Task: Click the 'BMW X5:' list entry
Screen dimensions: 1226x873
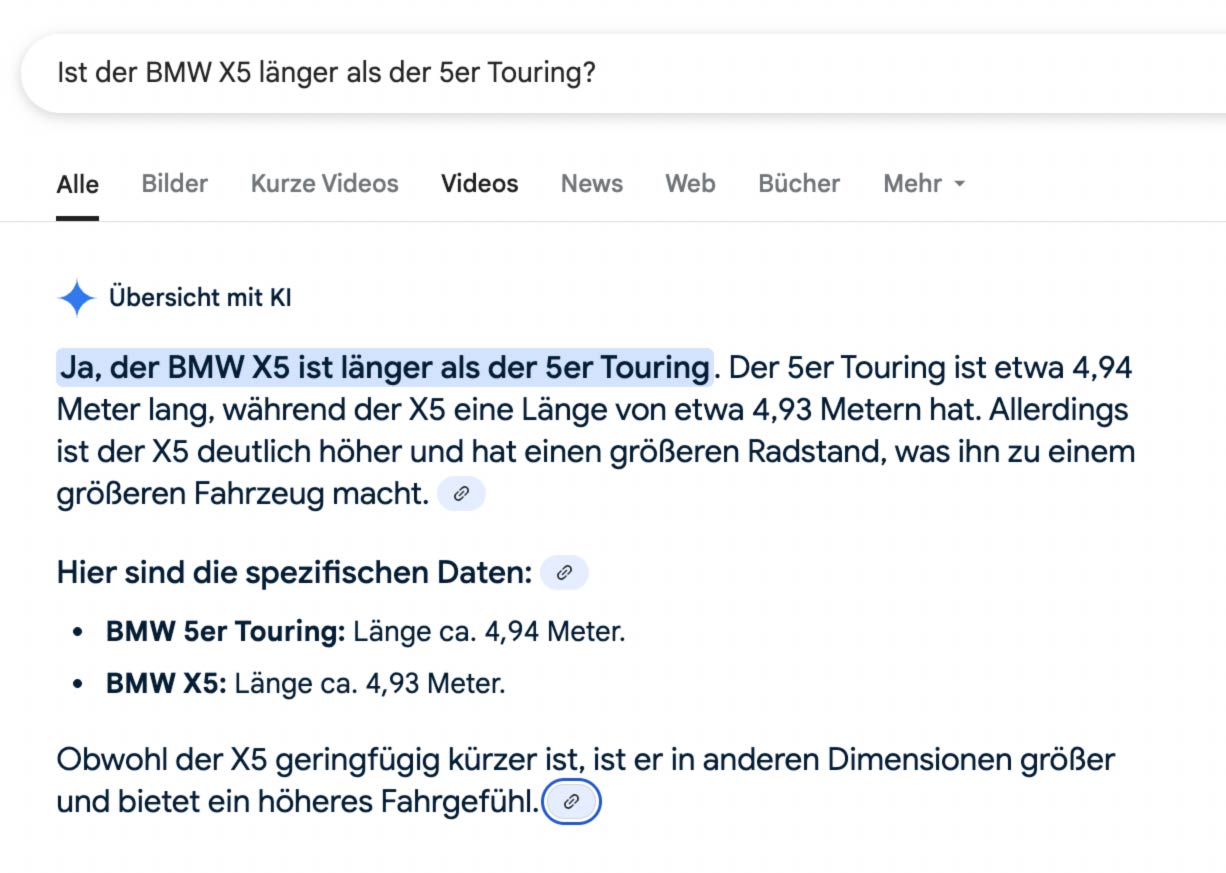Action: (305, 684)
